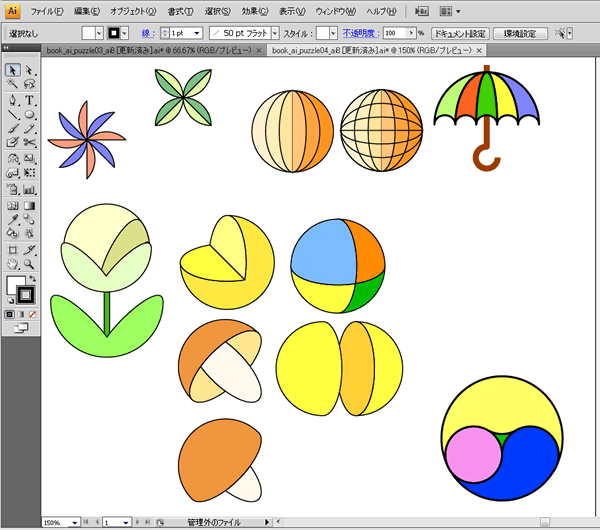The height and width of the screenshot is (530, 600).
Task: Click the ドキュメント設定 button
Action: 460,34
